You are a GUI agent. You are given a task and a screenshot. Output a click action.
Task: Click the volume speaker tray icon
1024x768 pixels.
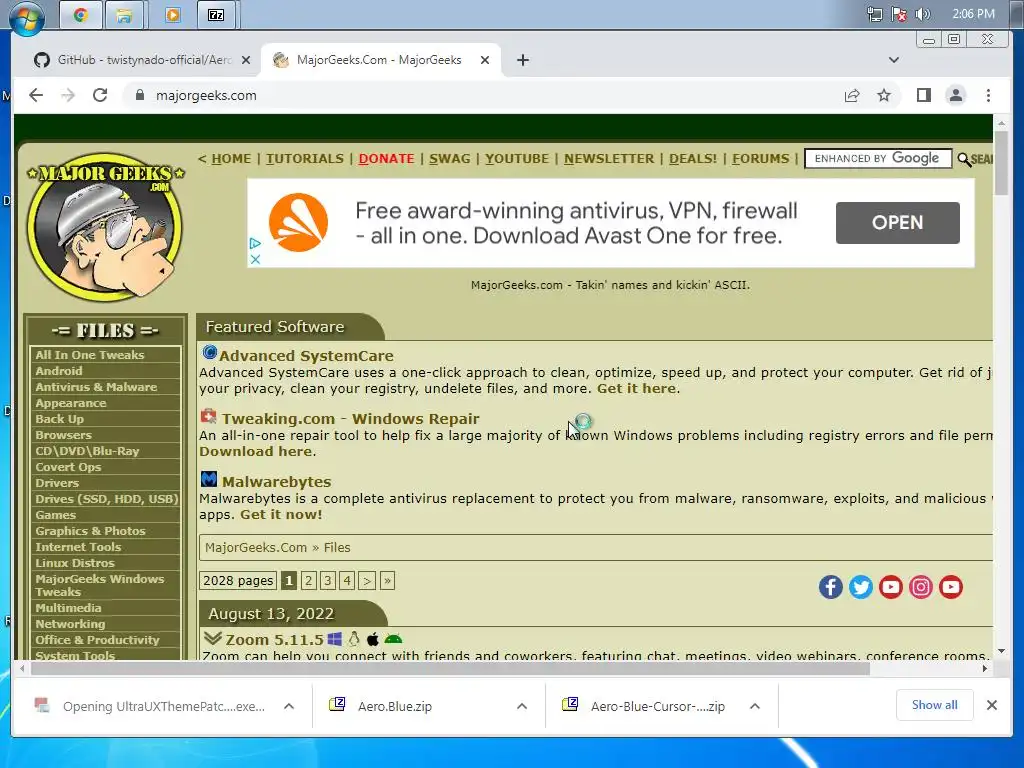pos(923,14)
